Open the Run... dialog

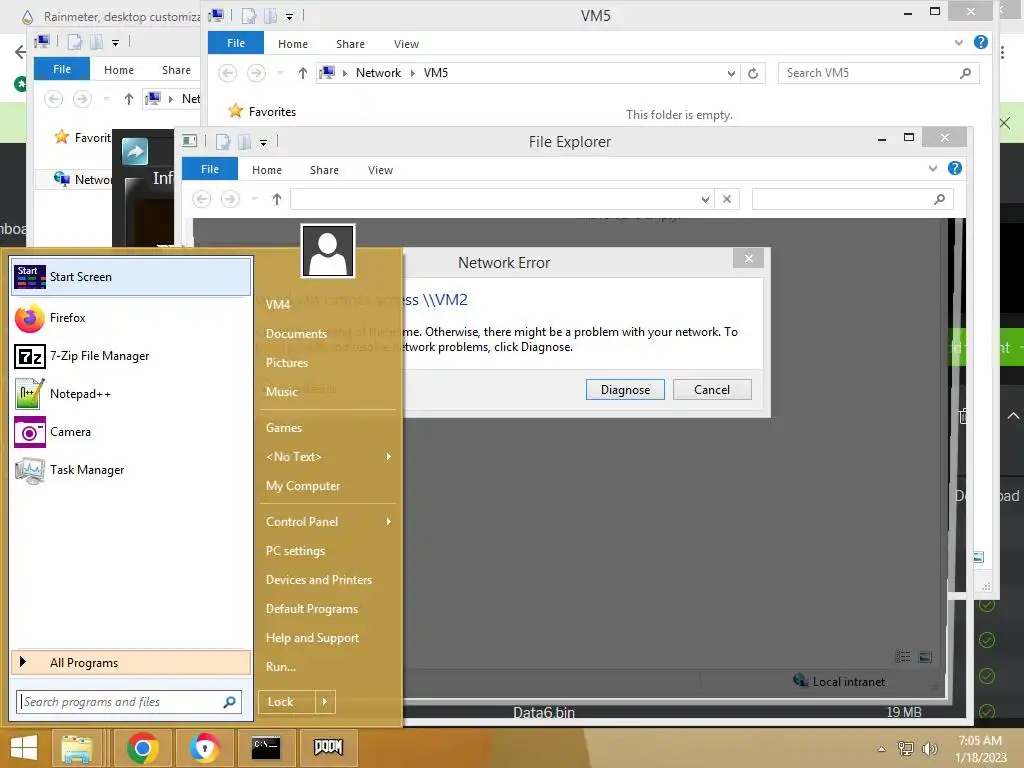327,667
